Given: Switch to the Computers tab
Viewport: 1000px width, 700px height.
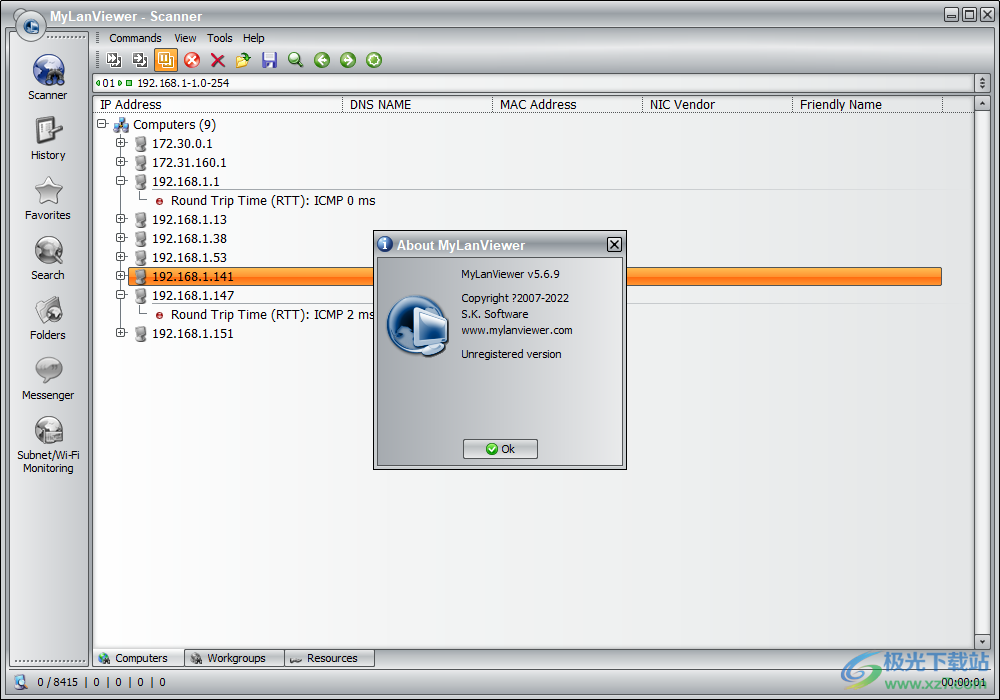Looking at the screenshot, I should (x=139, y=658).
